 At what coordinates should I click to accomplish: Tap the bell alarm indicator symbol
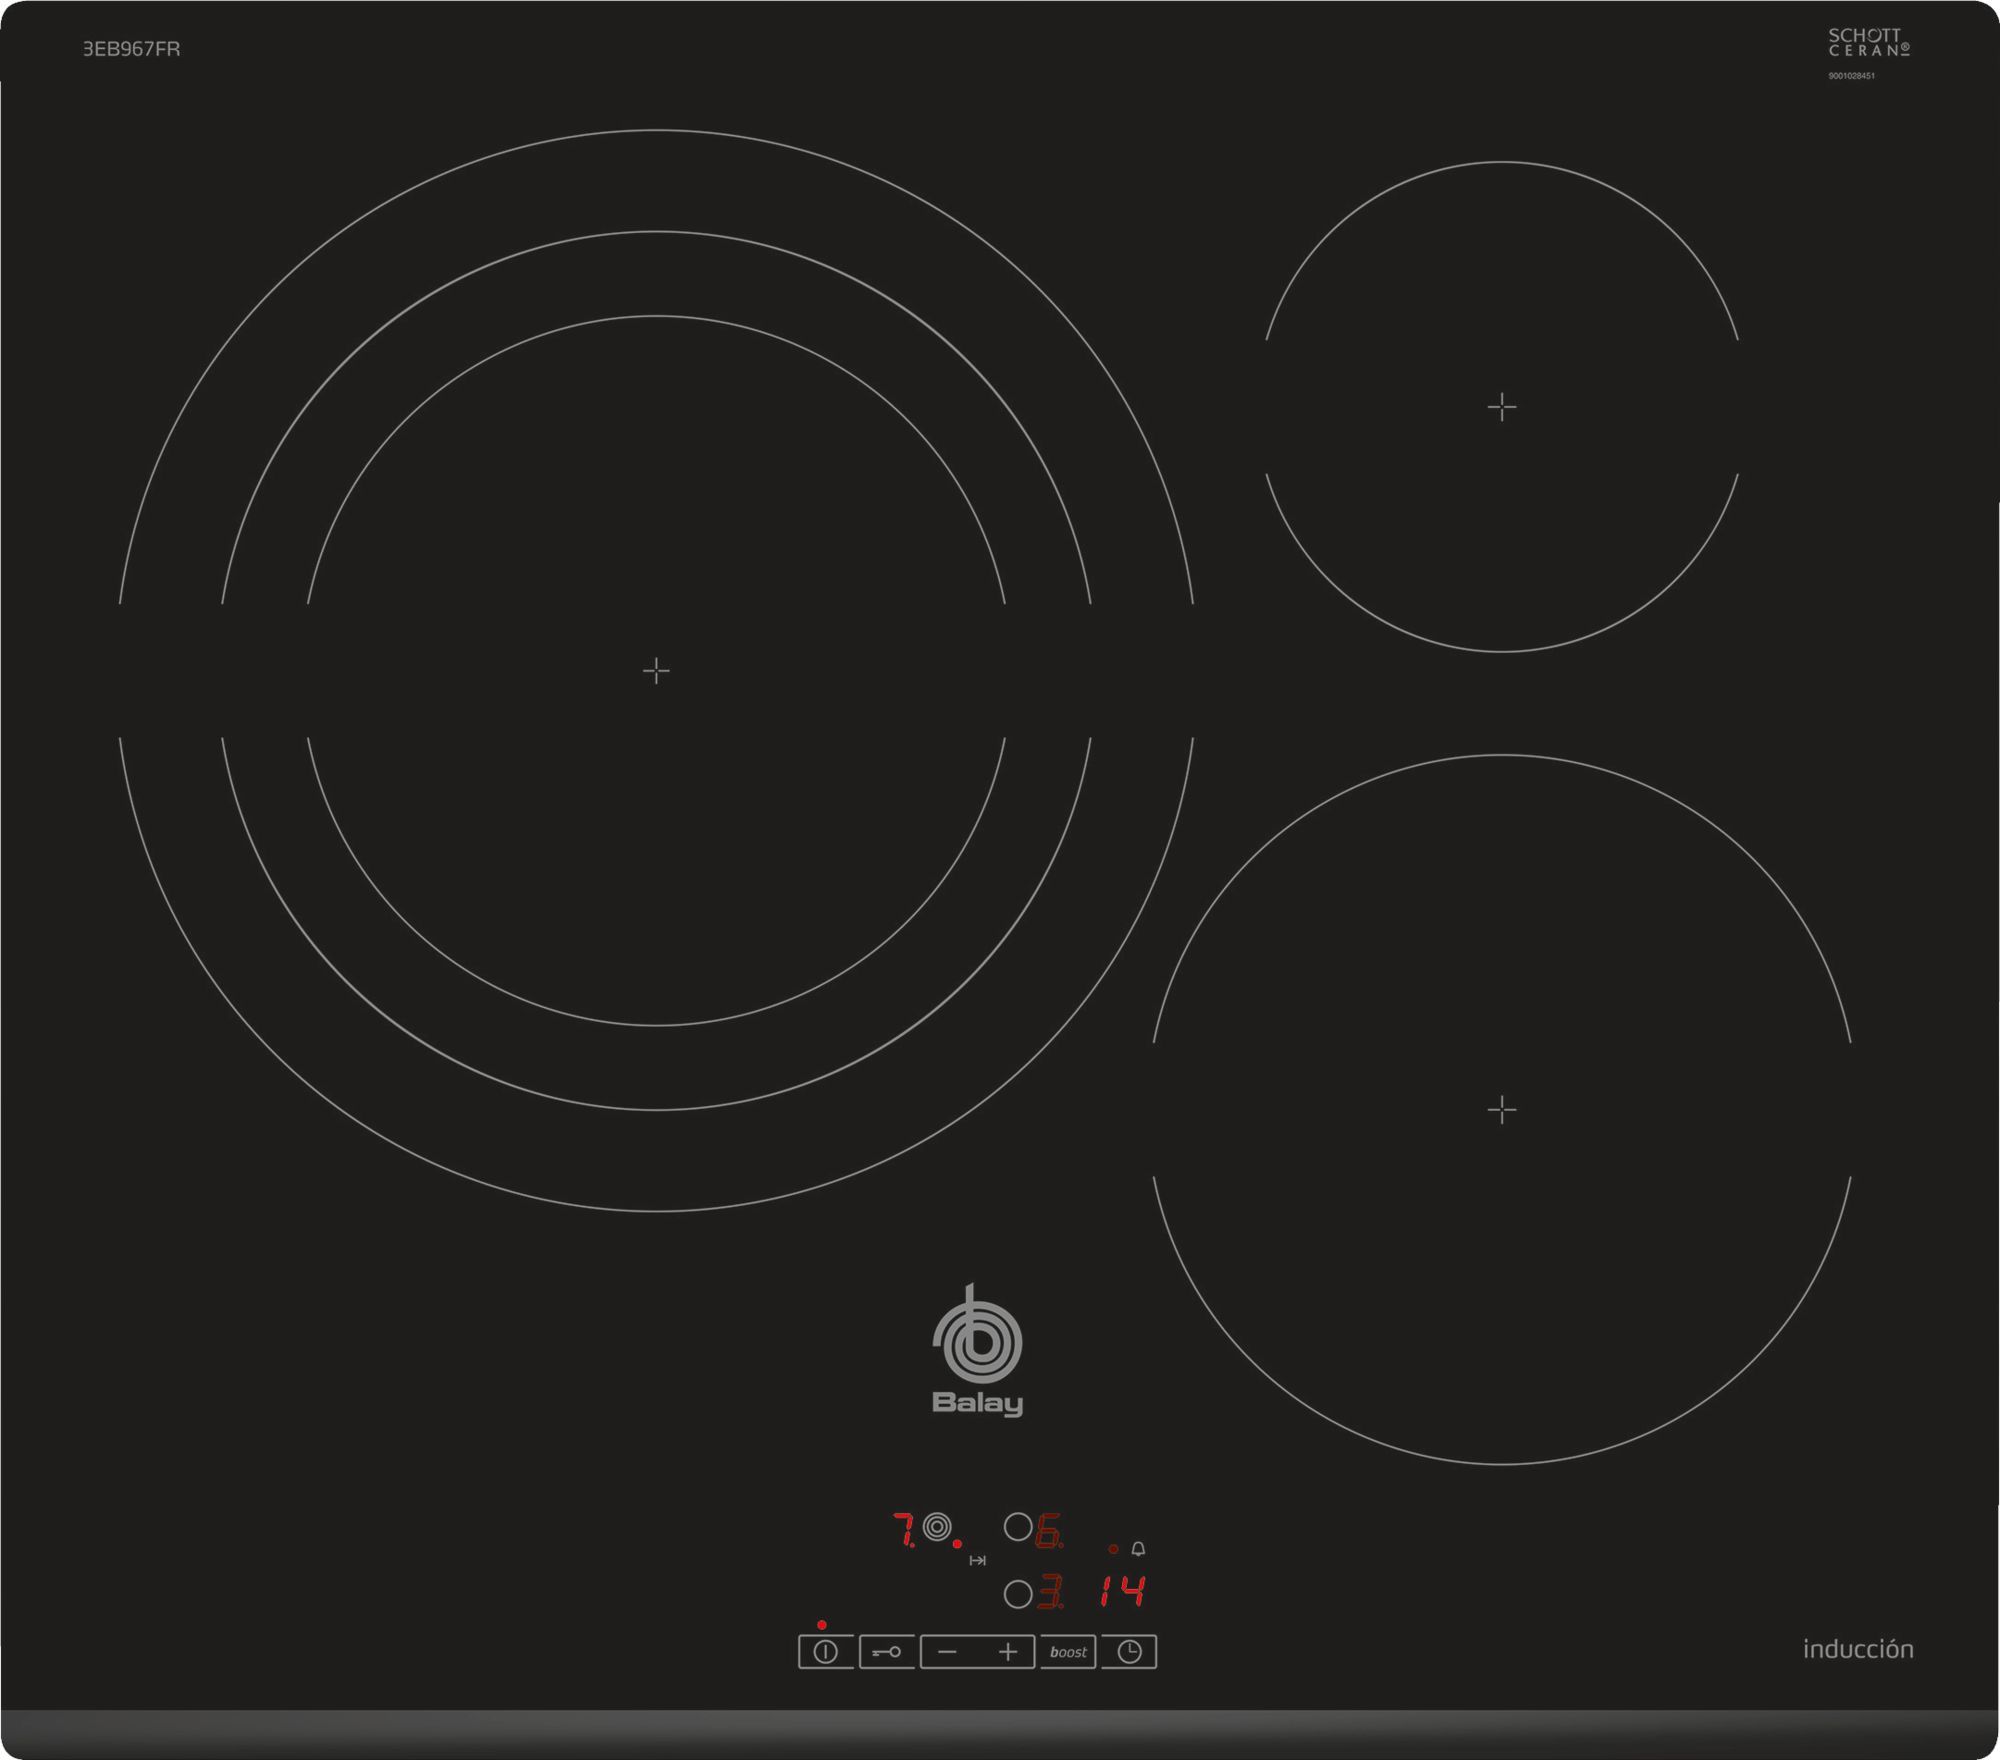(x=1138, y=1549)
